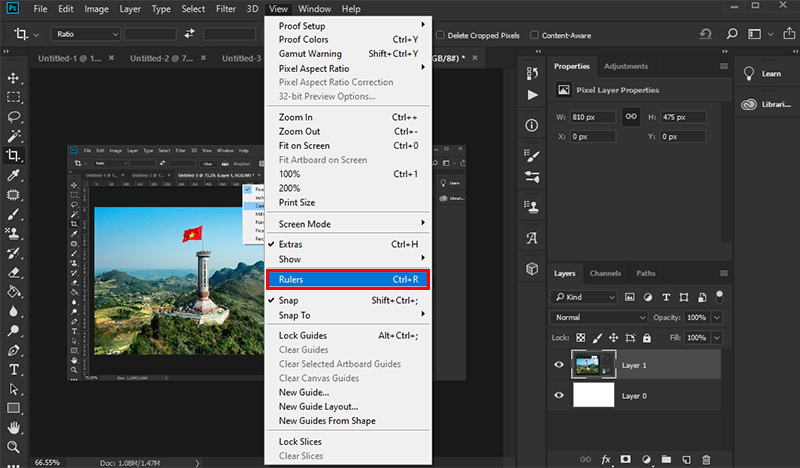Select the Paint Bucket tool
Screen dimensions: 800x468
[13, 292]
